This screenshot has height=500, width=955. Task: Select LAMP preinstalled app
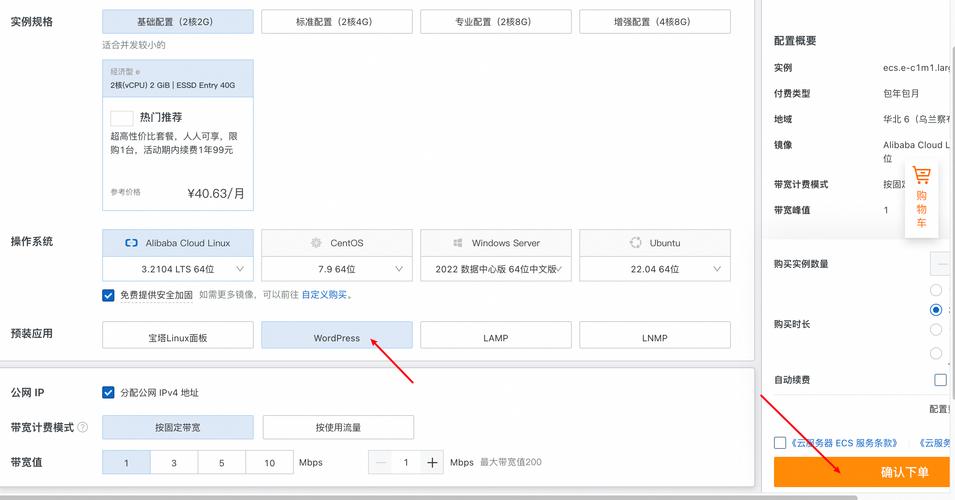(496, 336)
